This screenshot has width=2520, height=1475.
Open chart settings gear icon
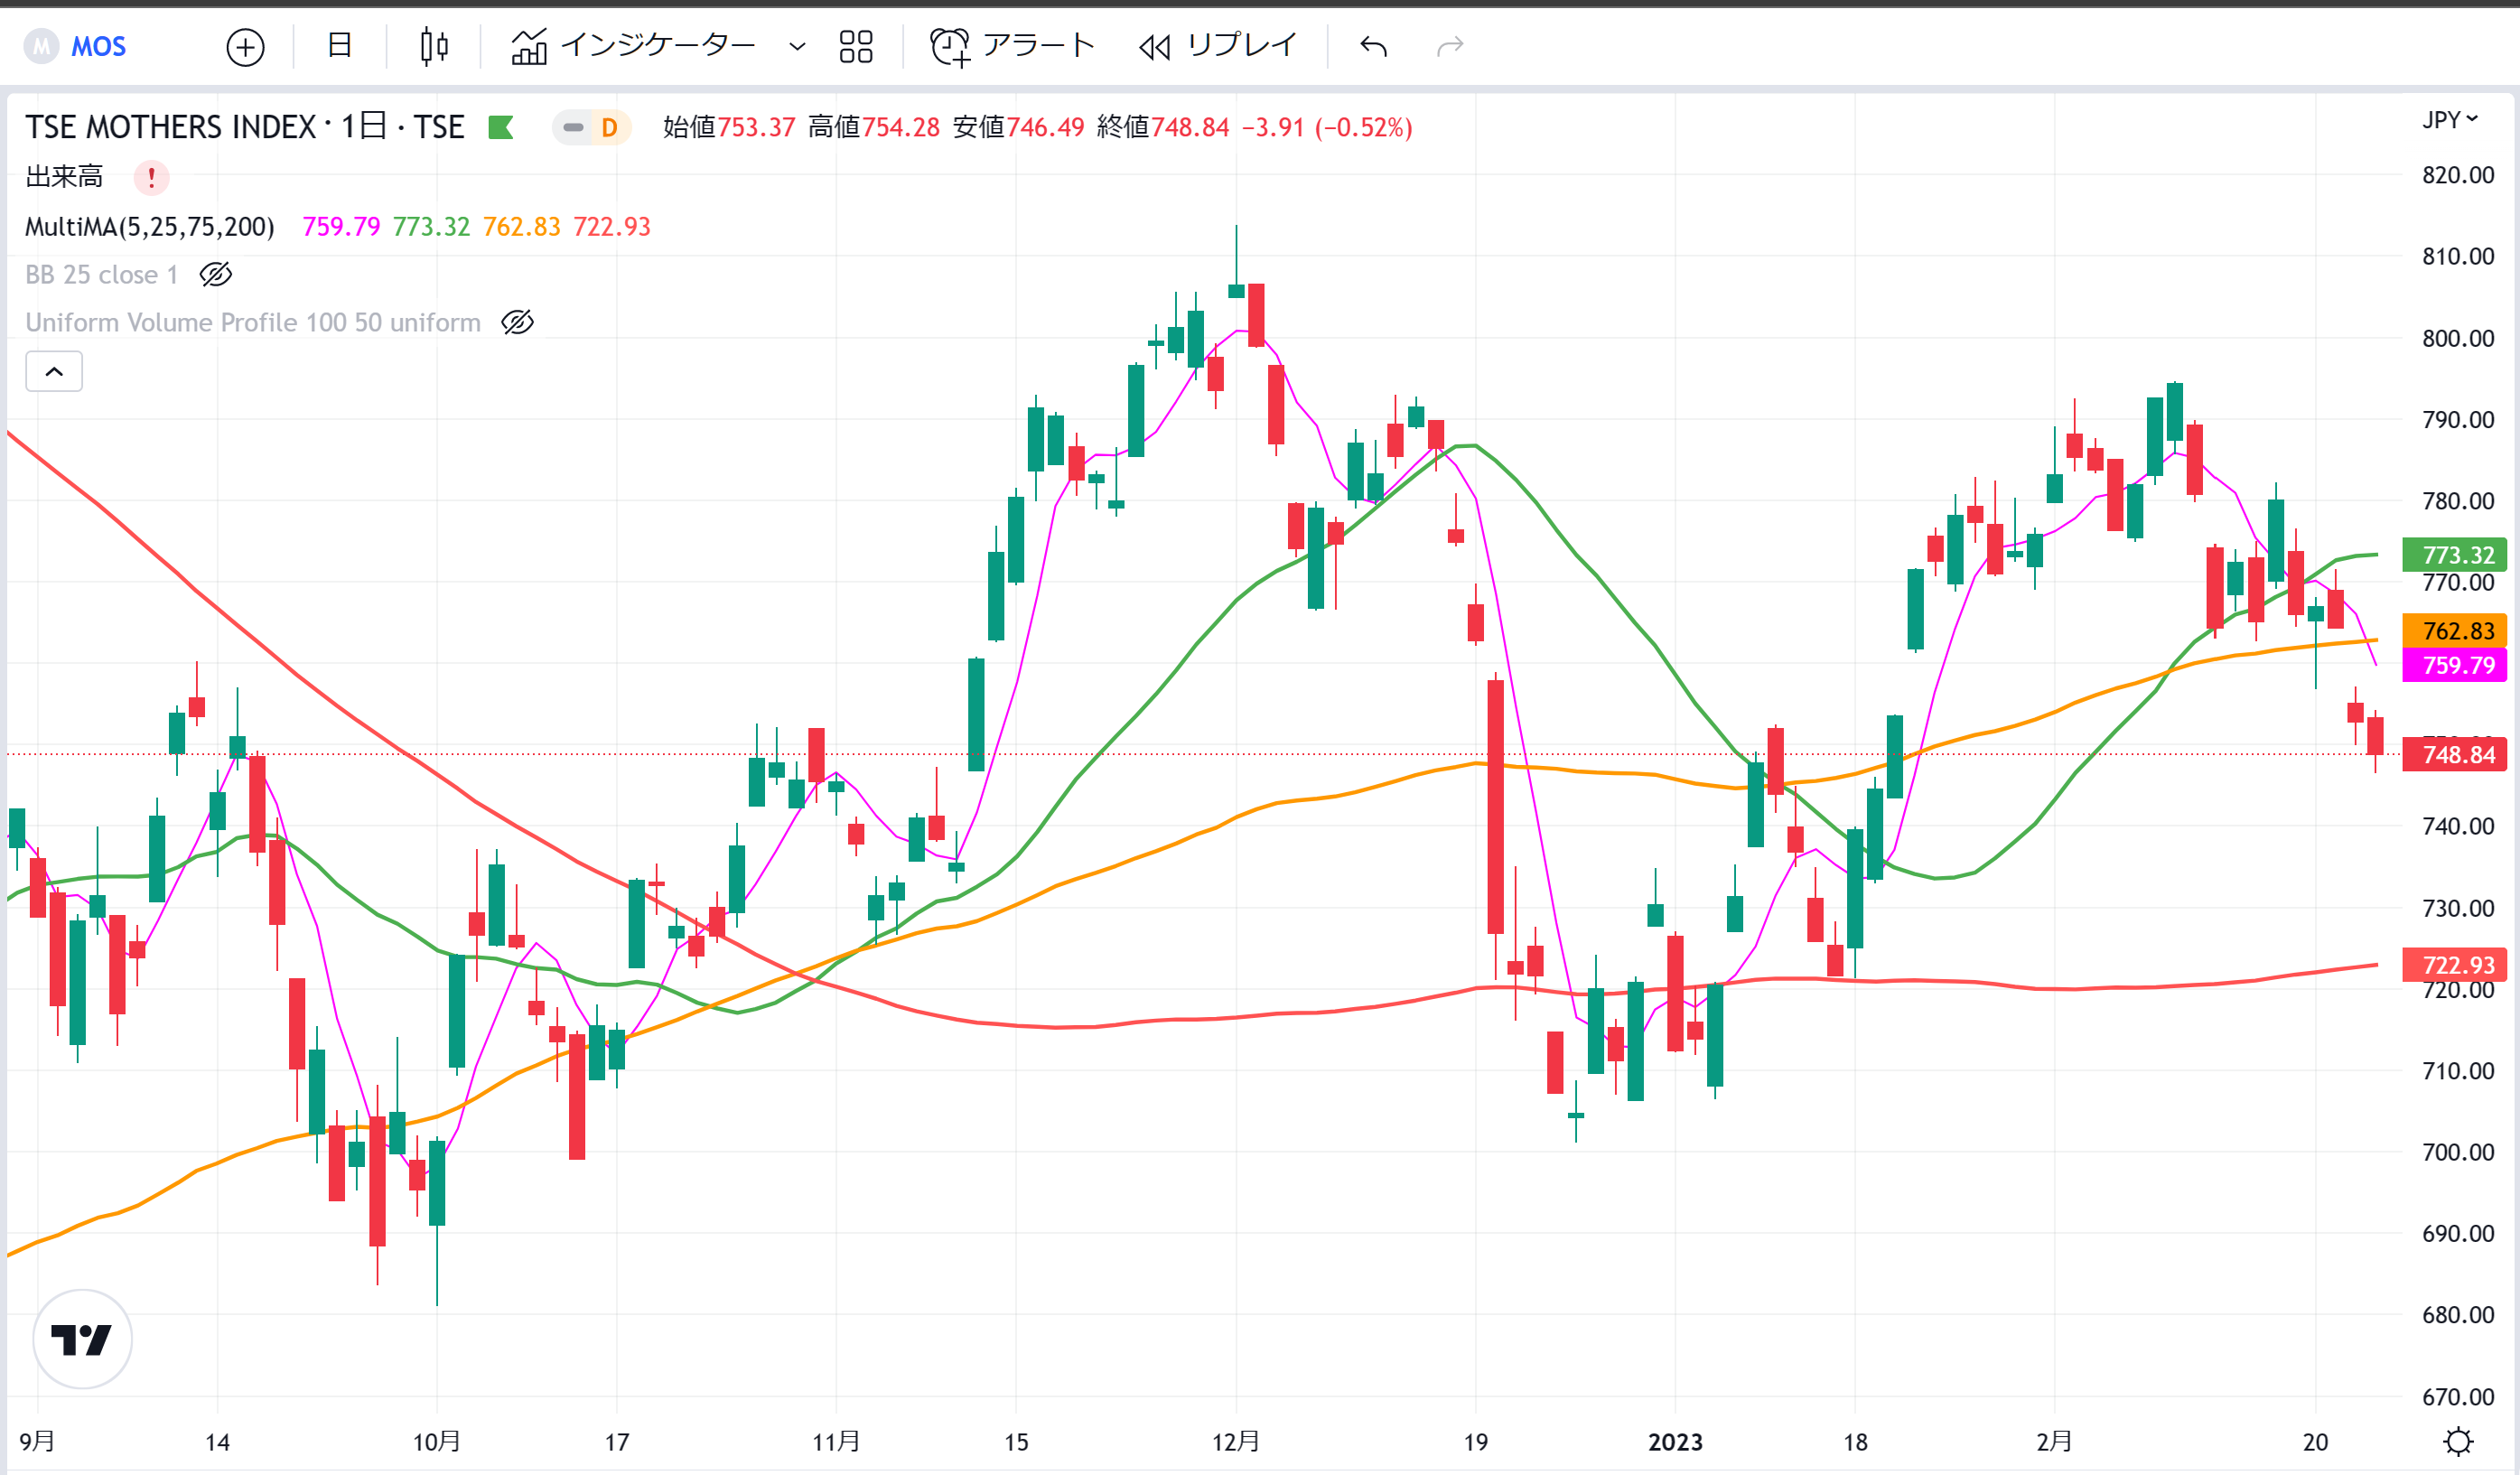tap(2458, 1441)
